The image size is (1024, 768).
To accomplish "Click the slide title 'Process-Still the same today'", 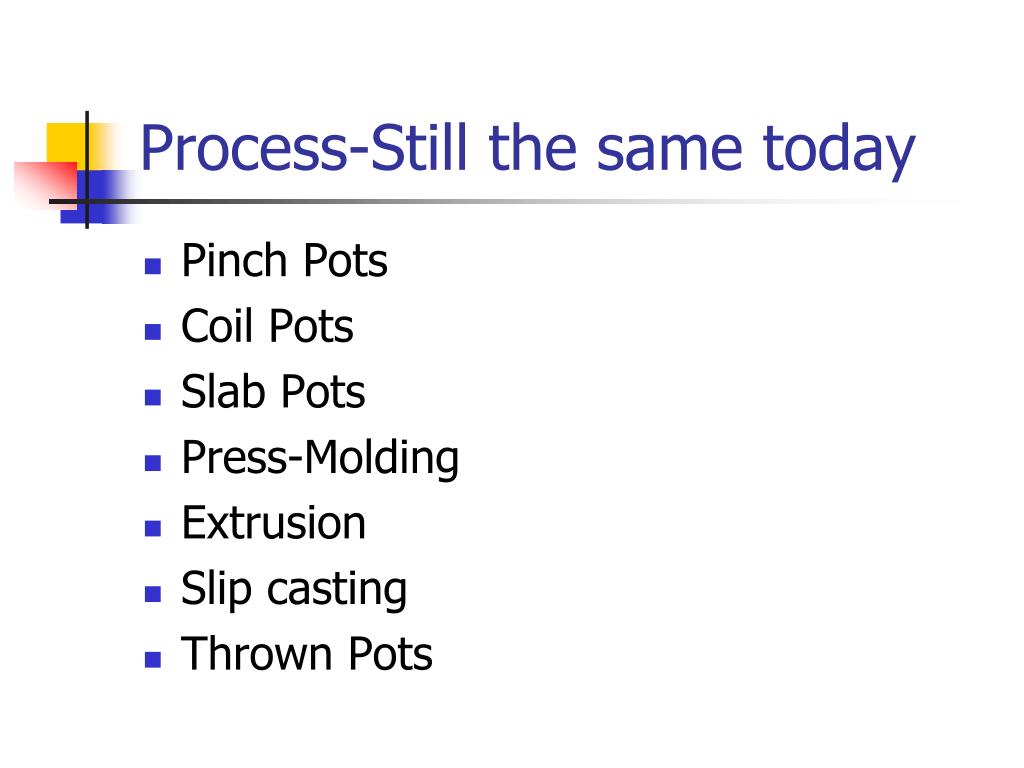I will (x=528, y=150).
